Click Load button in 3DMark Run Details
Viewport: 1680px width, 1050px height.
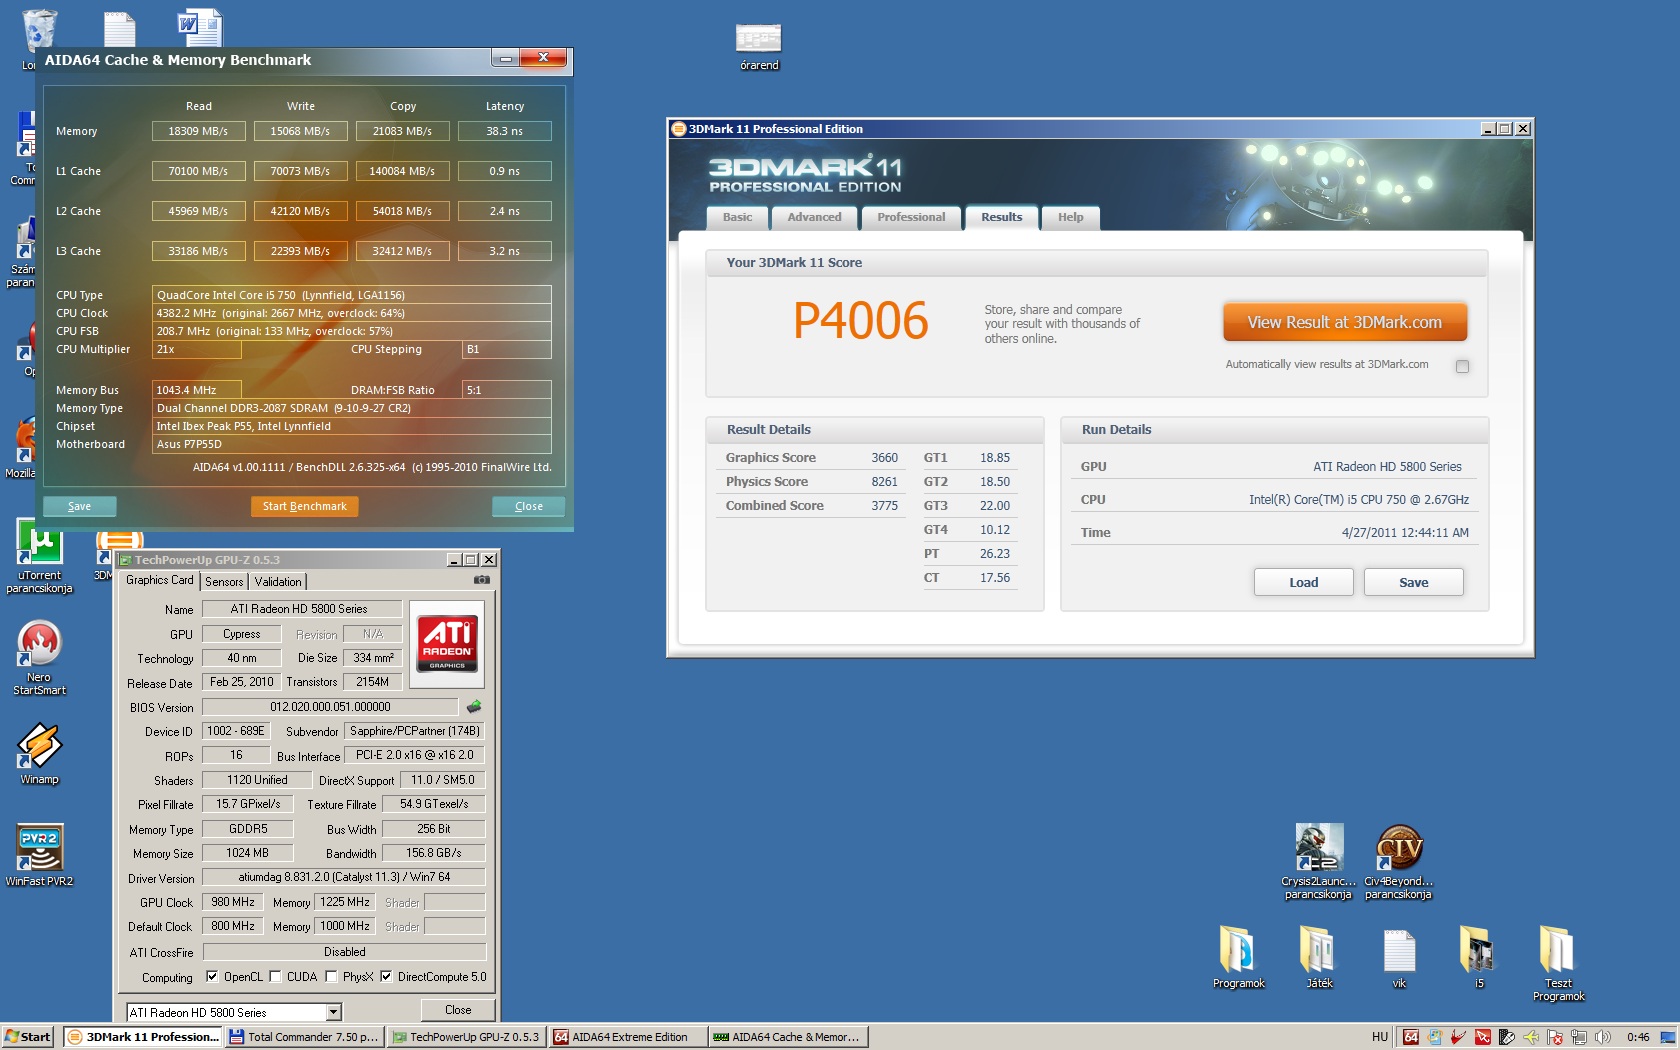click(1303, 582)
